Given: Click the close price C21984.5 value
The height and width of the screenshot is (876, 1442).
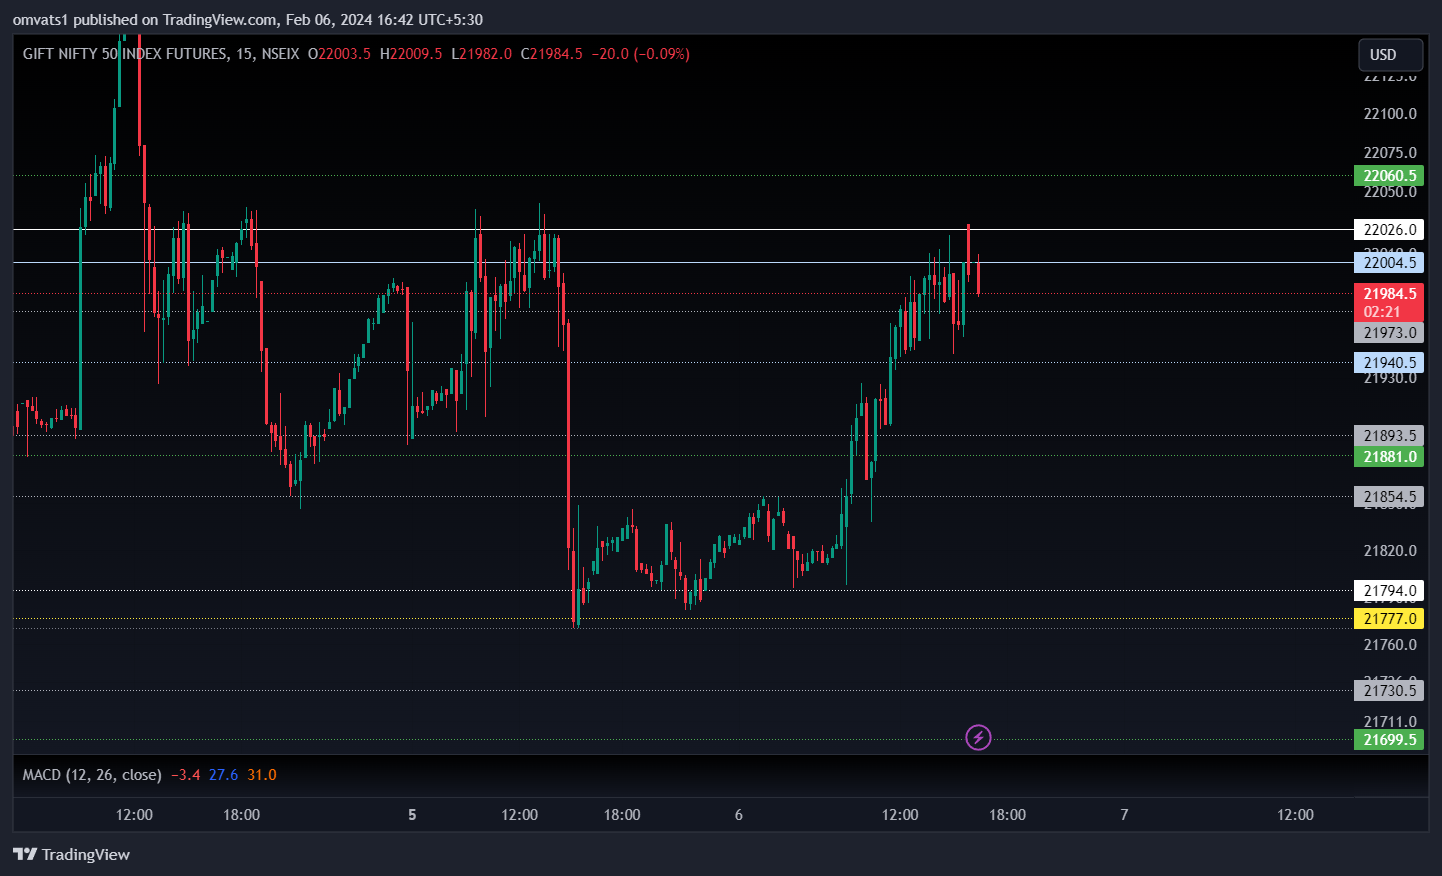Looking at the screenshot, I should (552, 54).
